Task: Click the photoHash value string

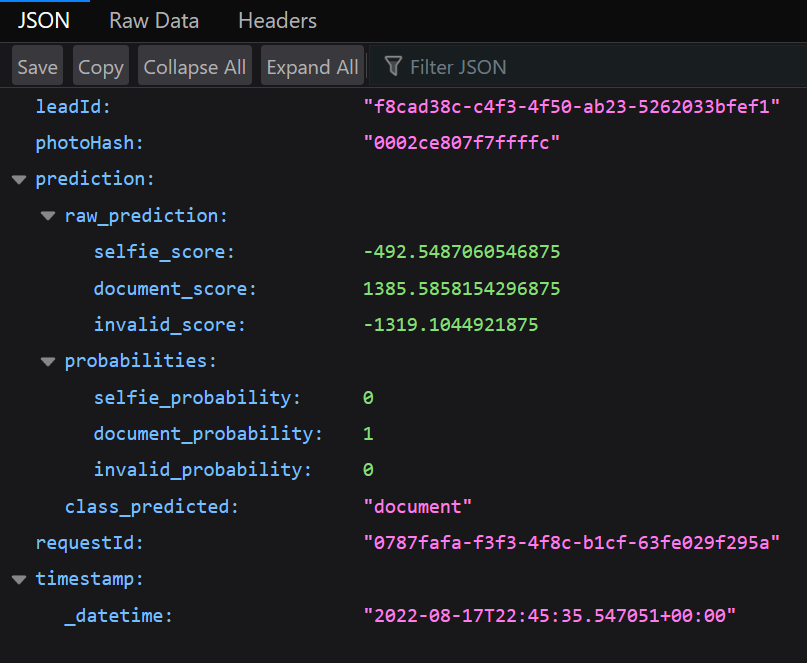Action: coord(461,143)
